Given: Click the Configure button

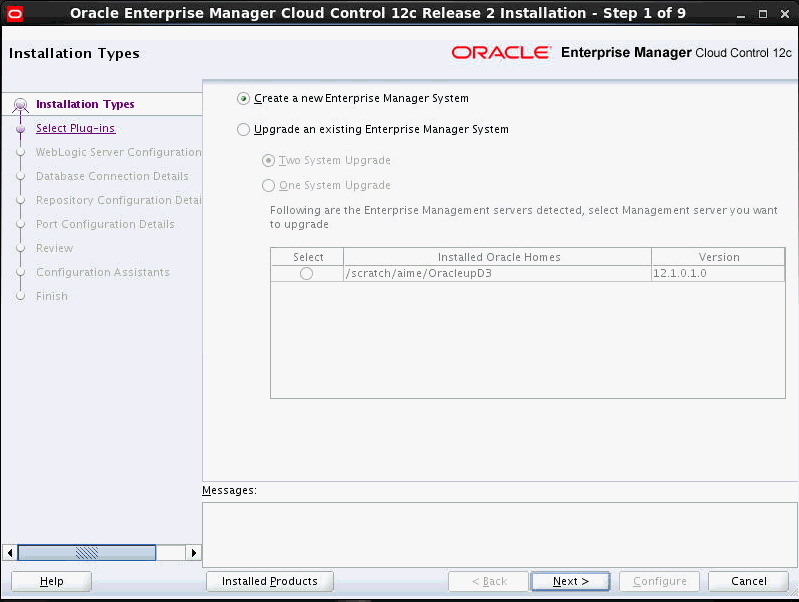Looking at the screenshot, I should coord(659,581).
